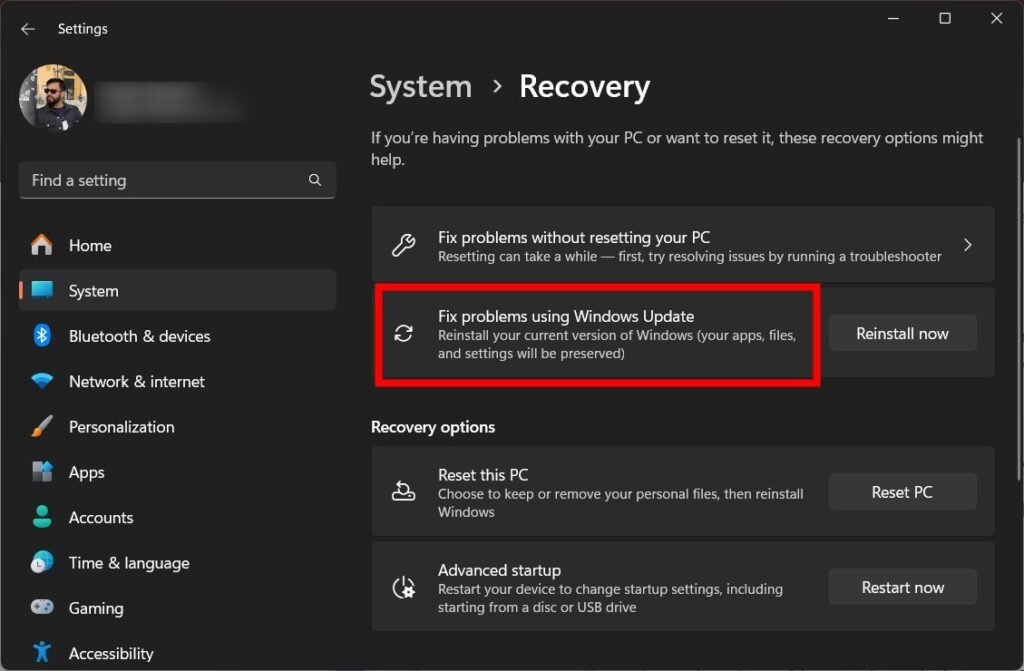Open Home in the sidebar

click(178, 246)
